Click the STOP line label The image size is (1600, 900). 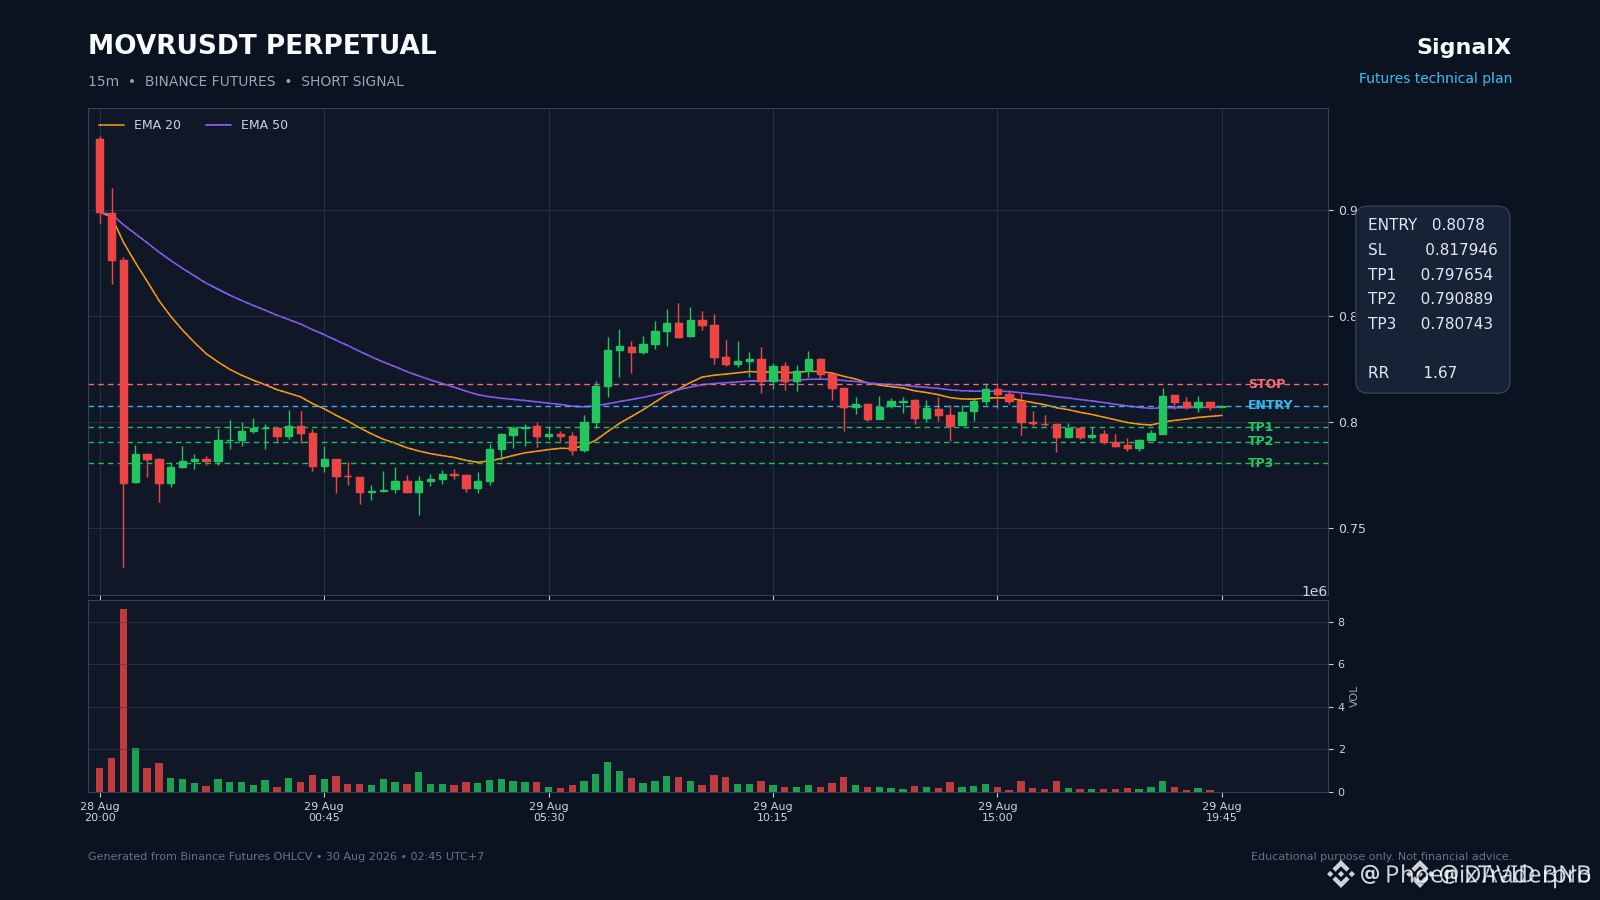(x=1266, y=384)
